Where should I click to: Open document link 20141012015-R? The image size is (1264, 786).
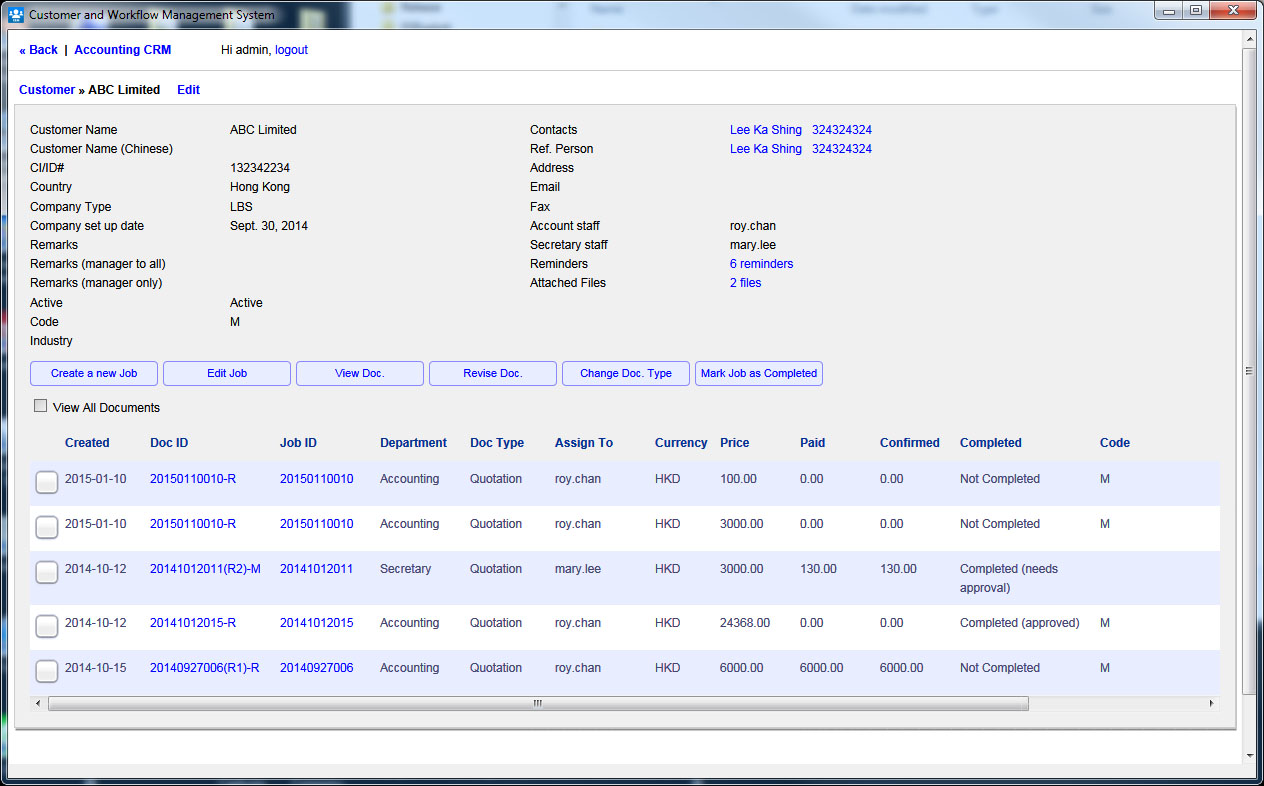[193, 623]
